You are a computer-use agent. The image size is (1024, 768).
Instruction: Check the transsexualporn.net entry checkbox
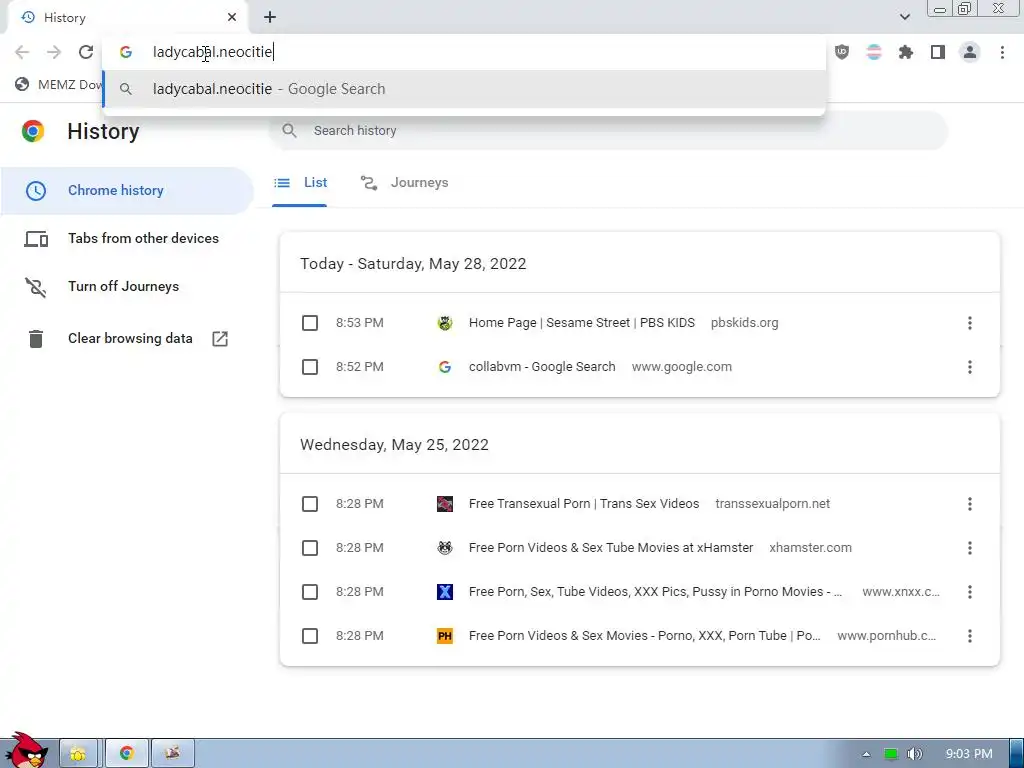pyautogui.click(x=310, y=504)
